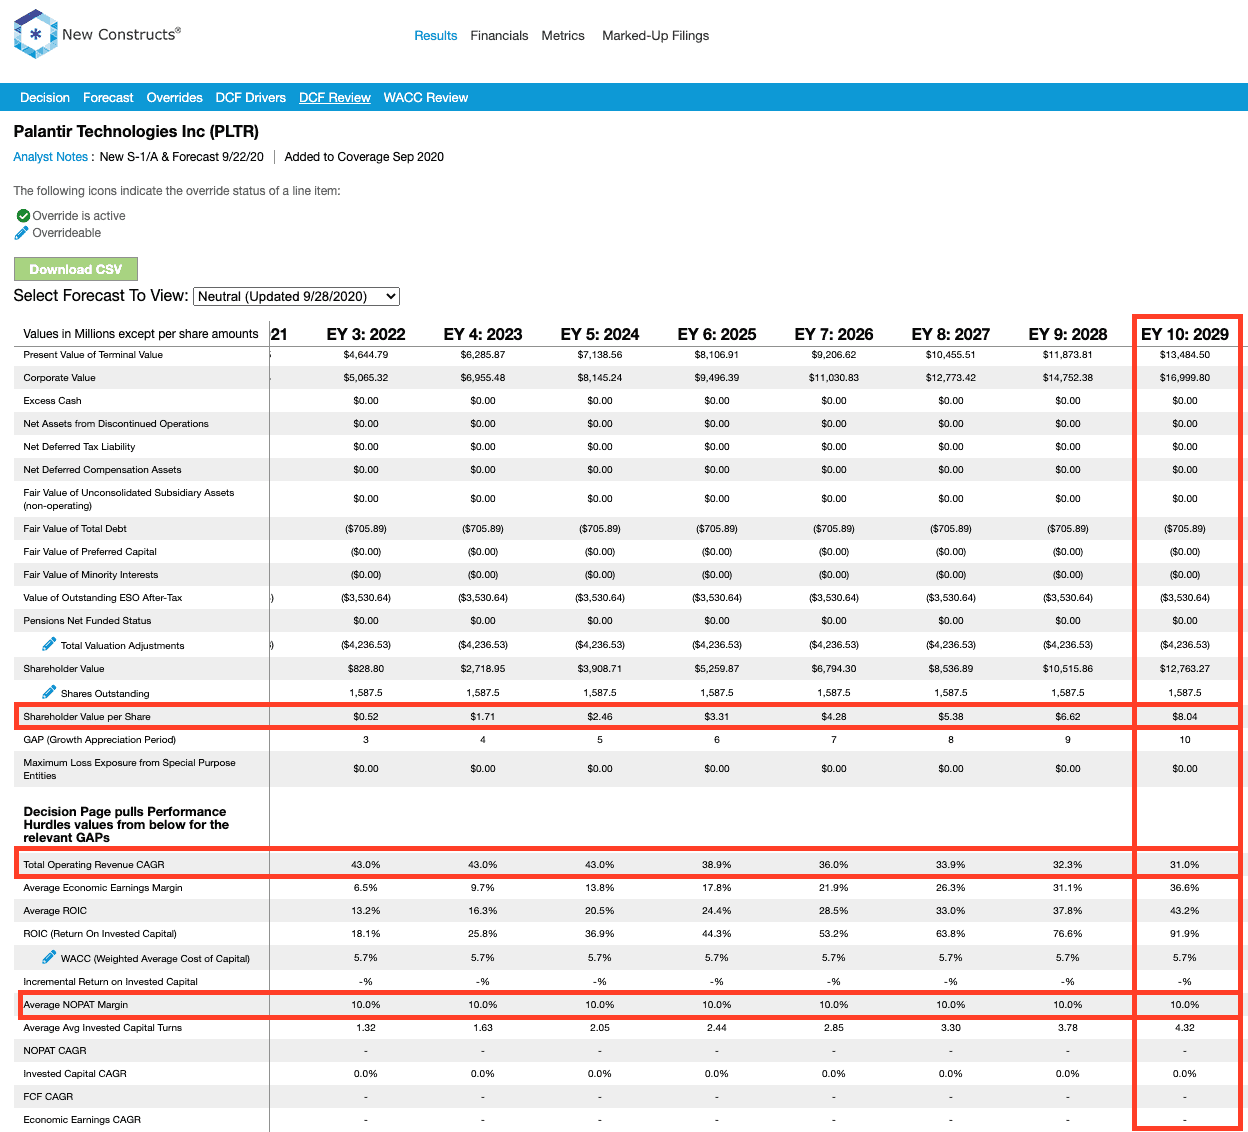Open the Results top navigation item

click(436, 35)
